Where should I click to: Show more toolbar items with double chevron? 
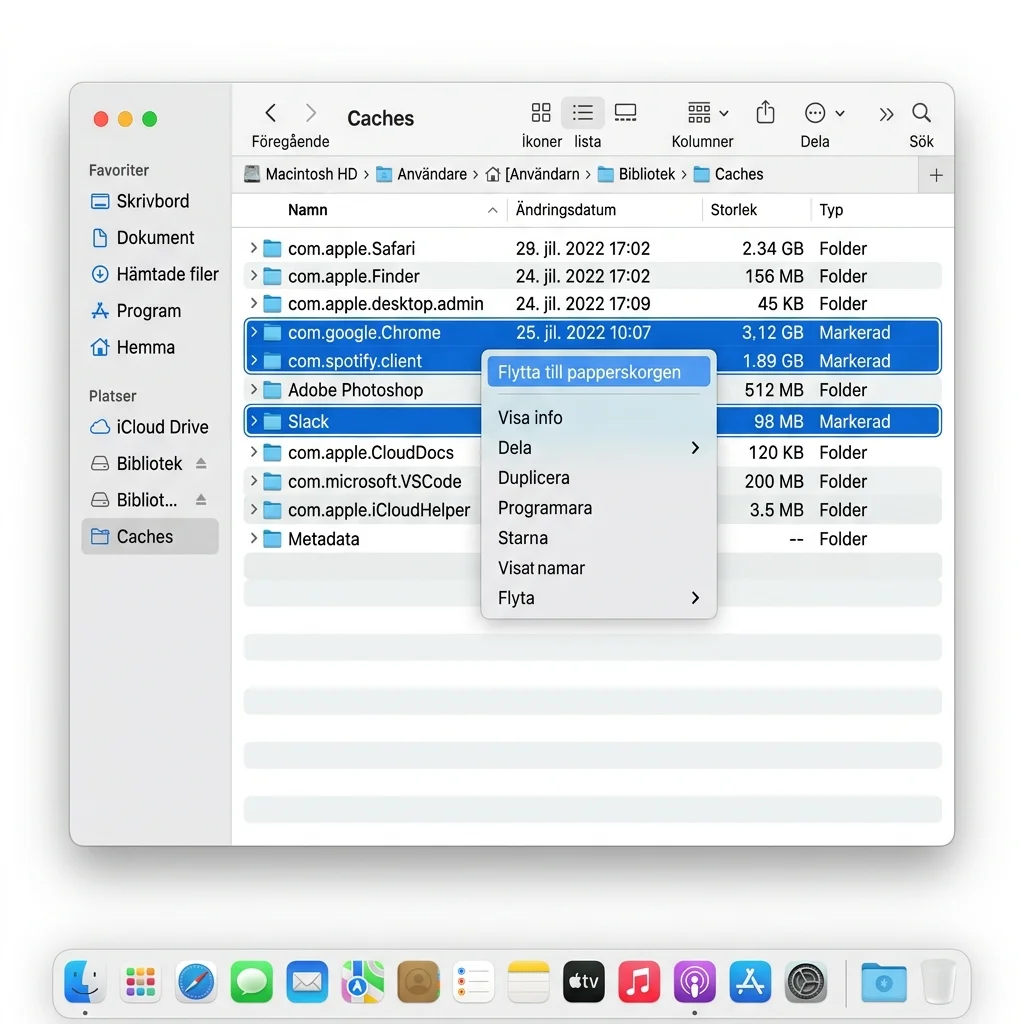tap(886, 114)
